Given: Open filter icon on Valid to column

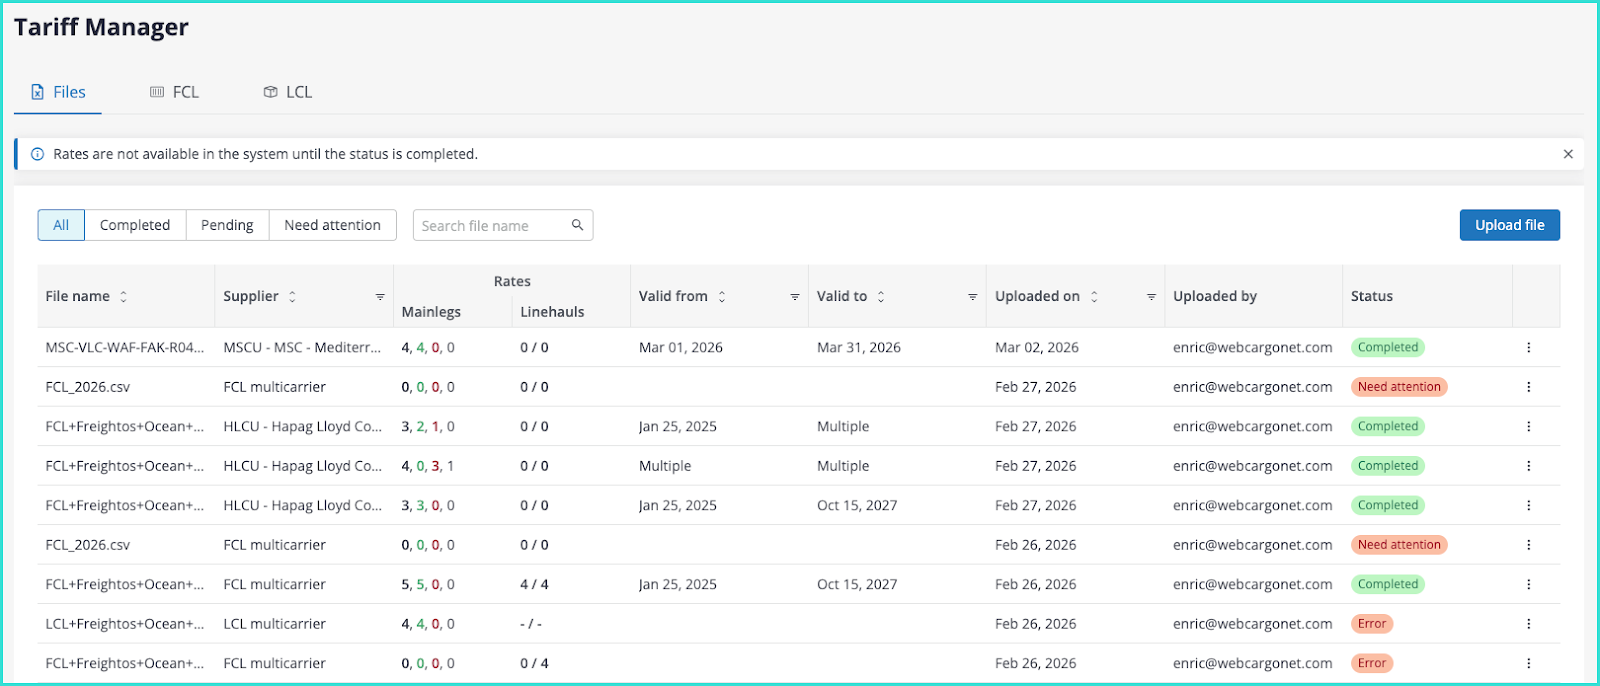Looking at the screenshot, I should (972, 297).
